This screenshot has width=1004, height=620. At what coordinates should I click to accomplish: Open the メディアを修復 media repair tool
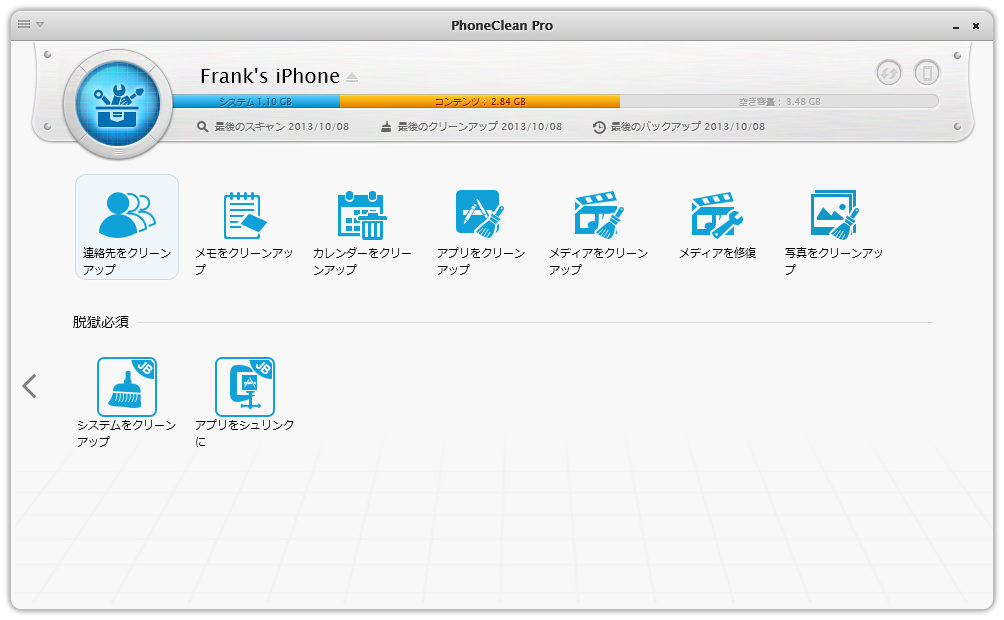(717, 225)
